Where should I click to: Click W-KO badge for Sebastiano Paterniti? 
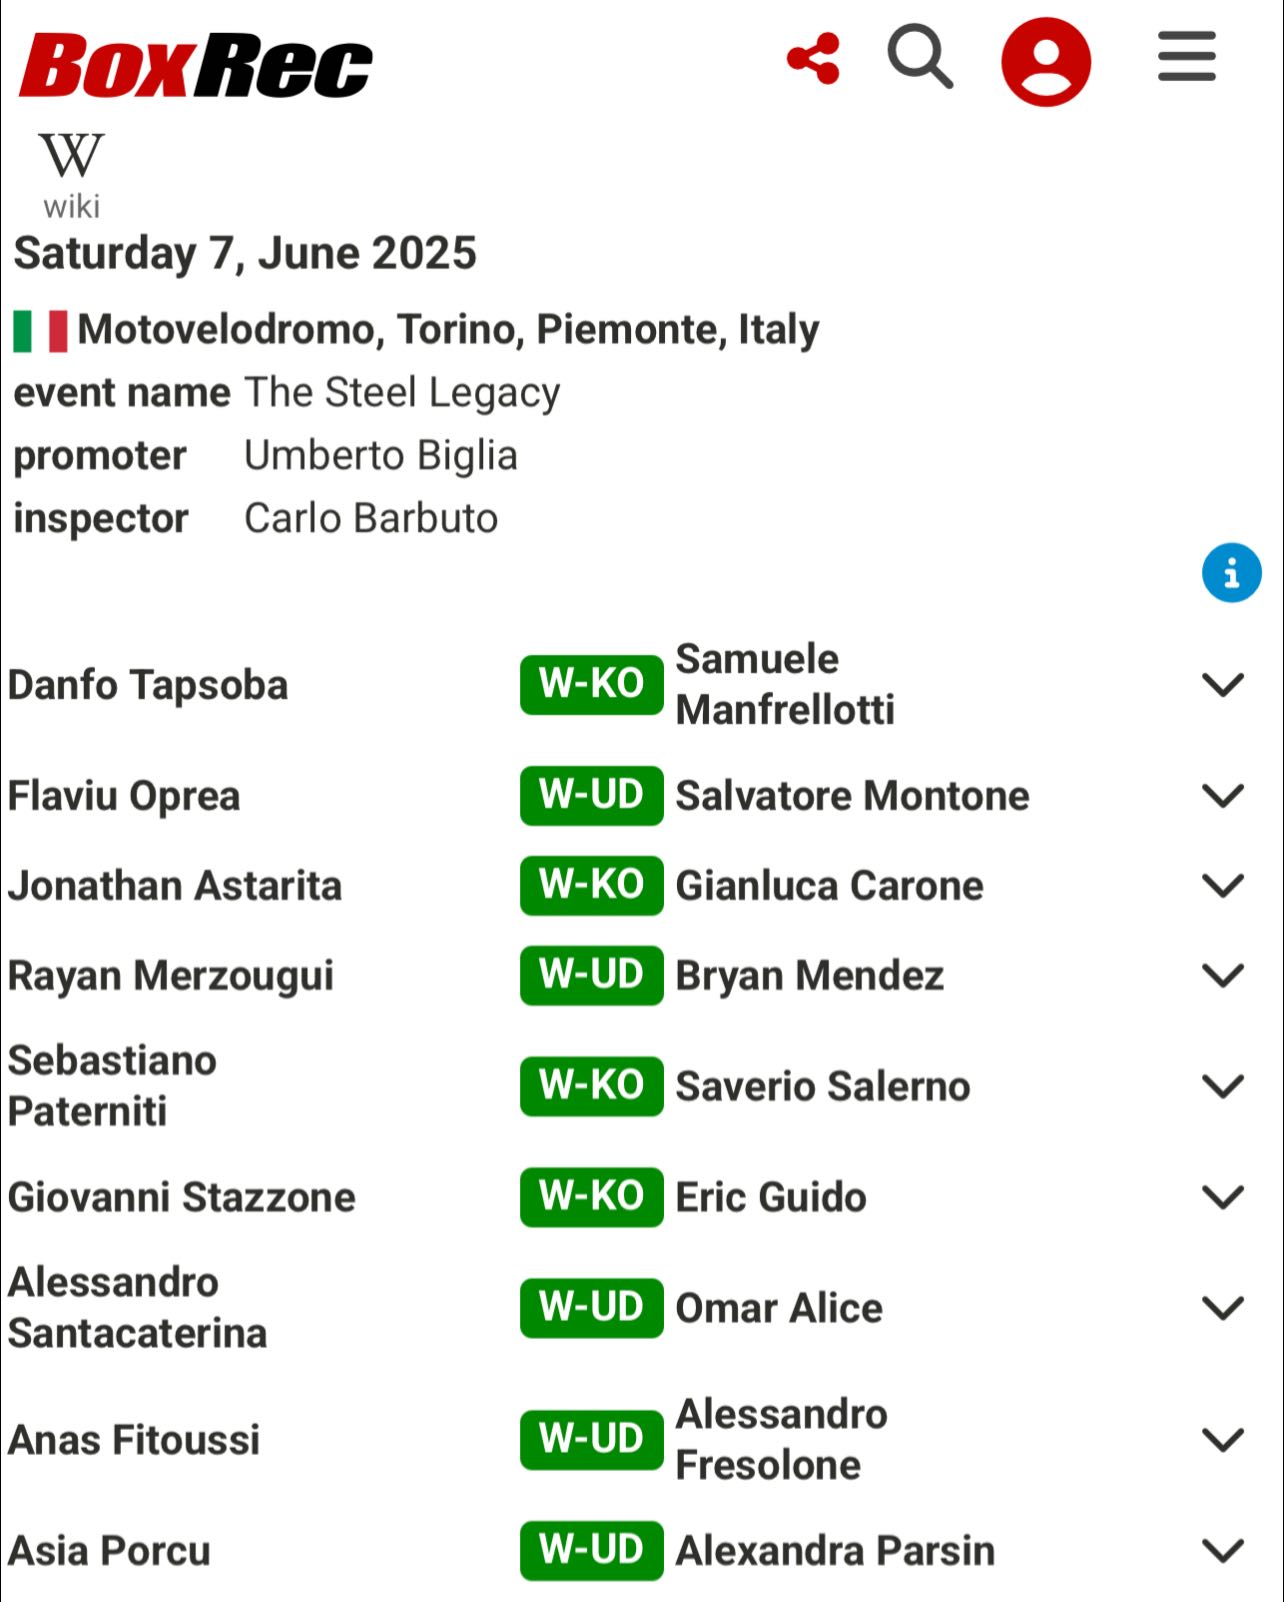(x=592, y=1086)
